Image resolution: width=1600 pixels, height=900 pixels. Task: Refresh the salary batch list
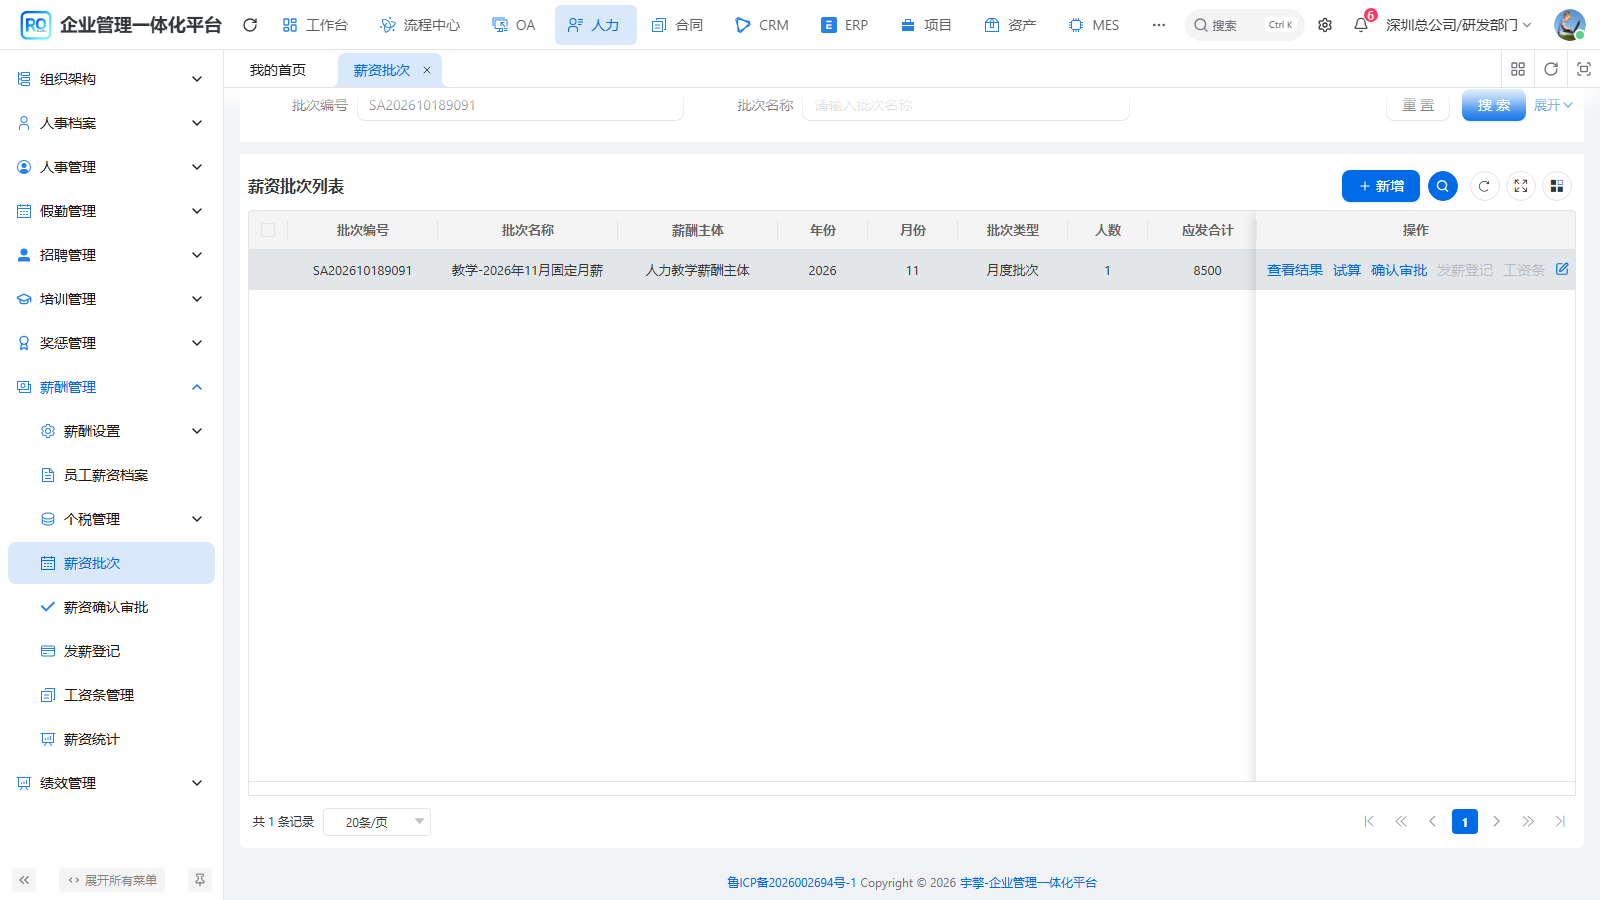click(1485, 186)
